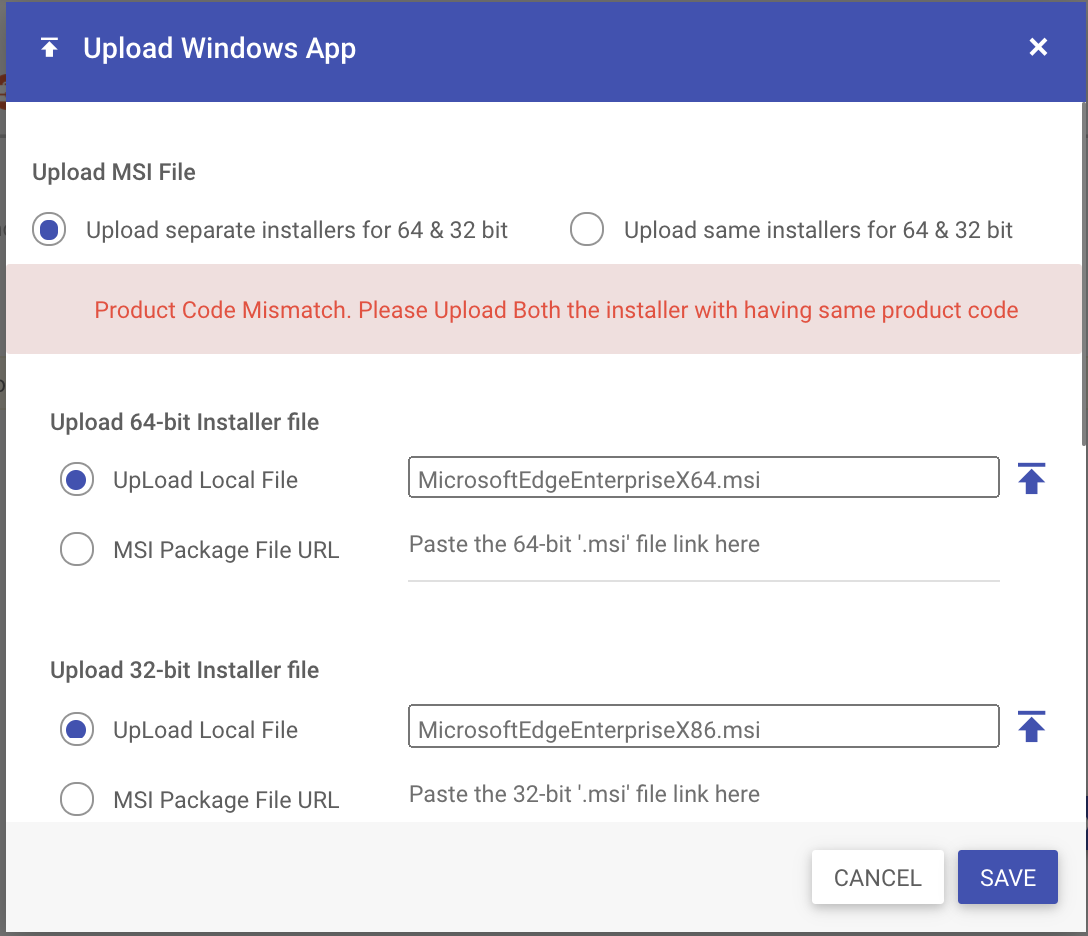The image size is (1088, 936).
Task: Click the upload icon beside the 32-bit file field
Action: pyautogui.click(x=1032, y=726)
